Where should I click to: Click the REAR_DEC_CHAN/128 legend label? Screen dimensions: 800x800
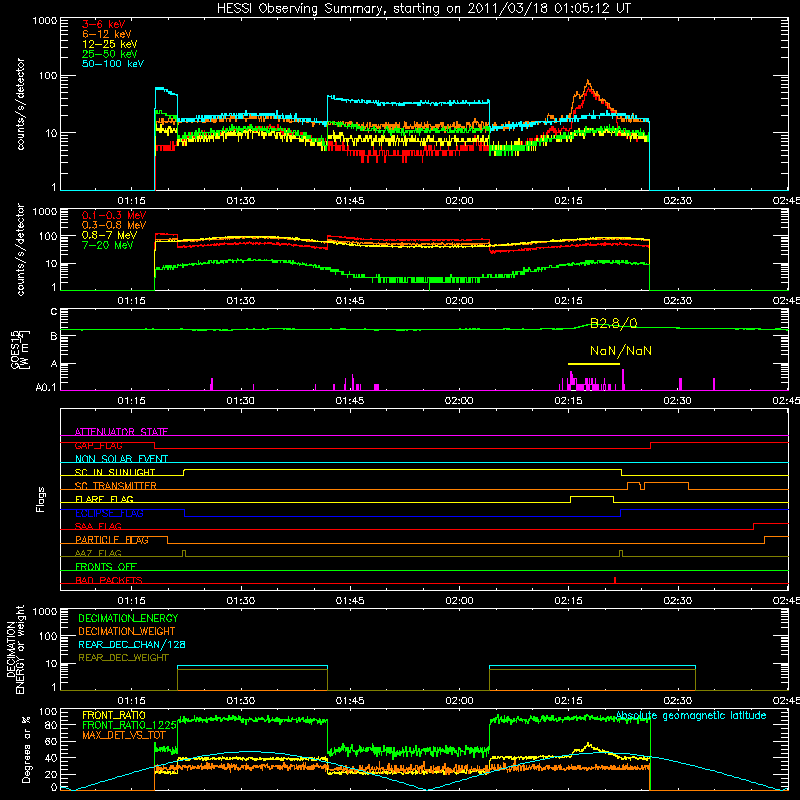(132, 644)
